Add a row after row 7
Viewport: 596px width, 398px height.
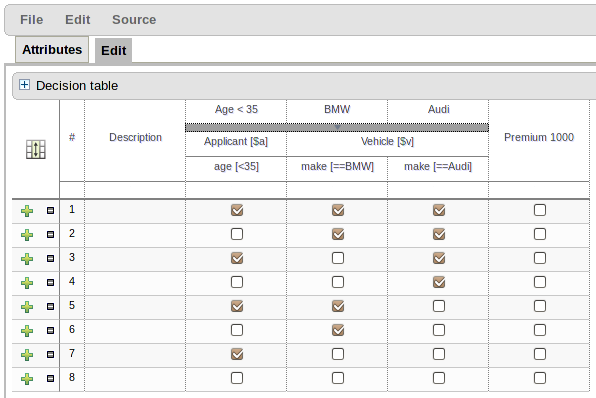27,355
